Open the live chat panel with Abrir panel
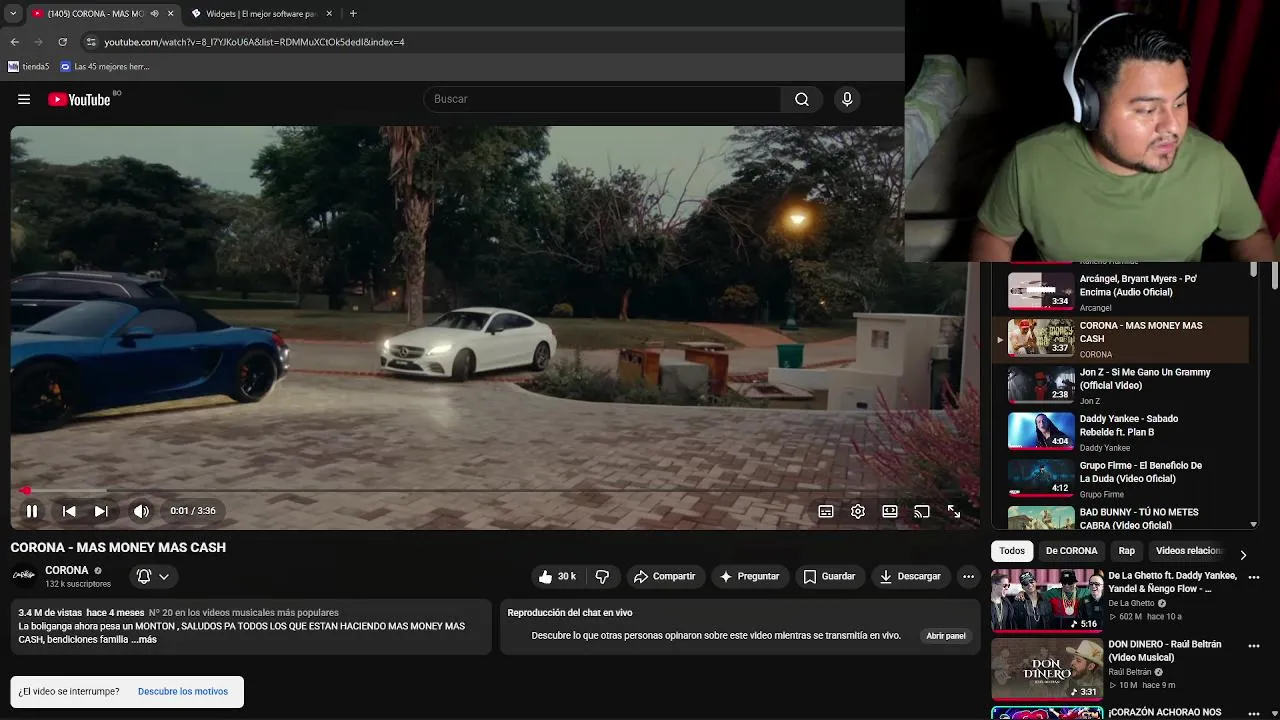The height and width of the screenshot is (720, 1280). coord(945,636)
